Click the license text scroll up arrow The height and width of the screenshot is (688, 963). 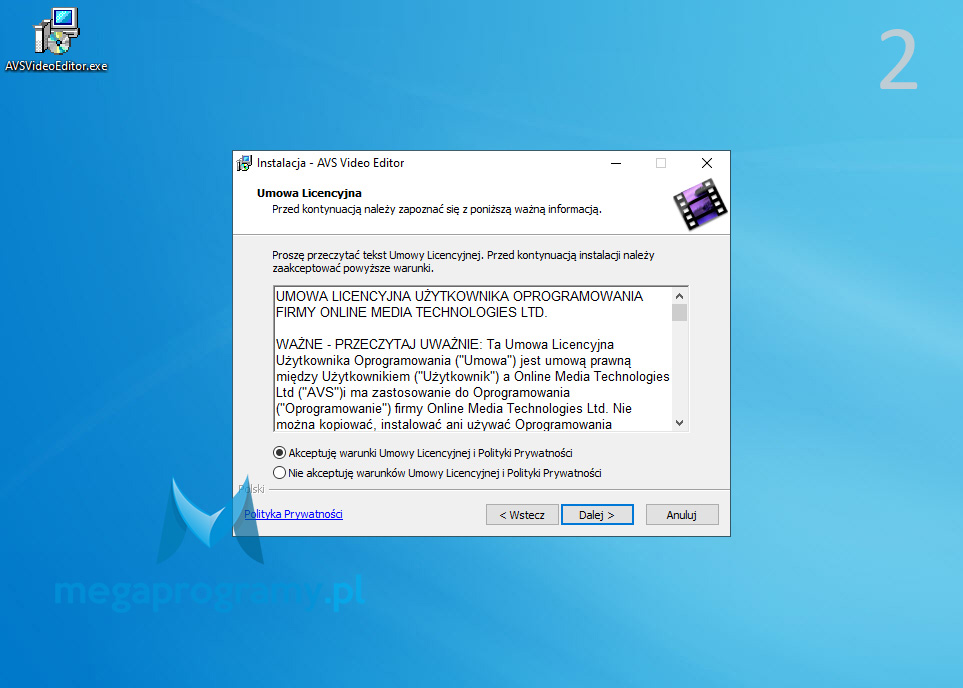tap(679, 296)
